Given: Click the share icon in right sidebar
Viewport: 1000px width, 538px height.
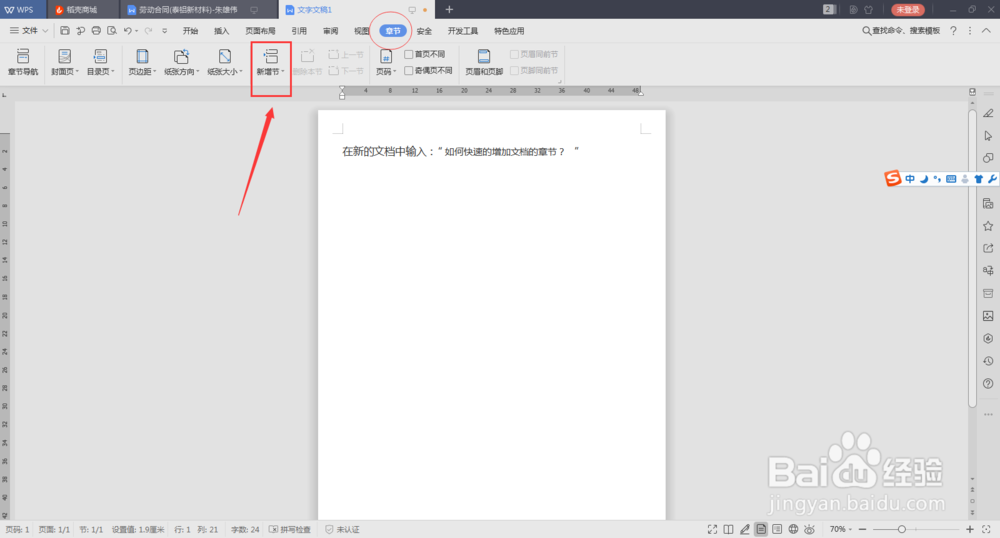Looking at the screenshot, I should pos(988,249).
